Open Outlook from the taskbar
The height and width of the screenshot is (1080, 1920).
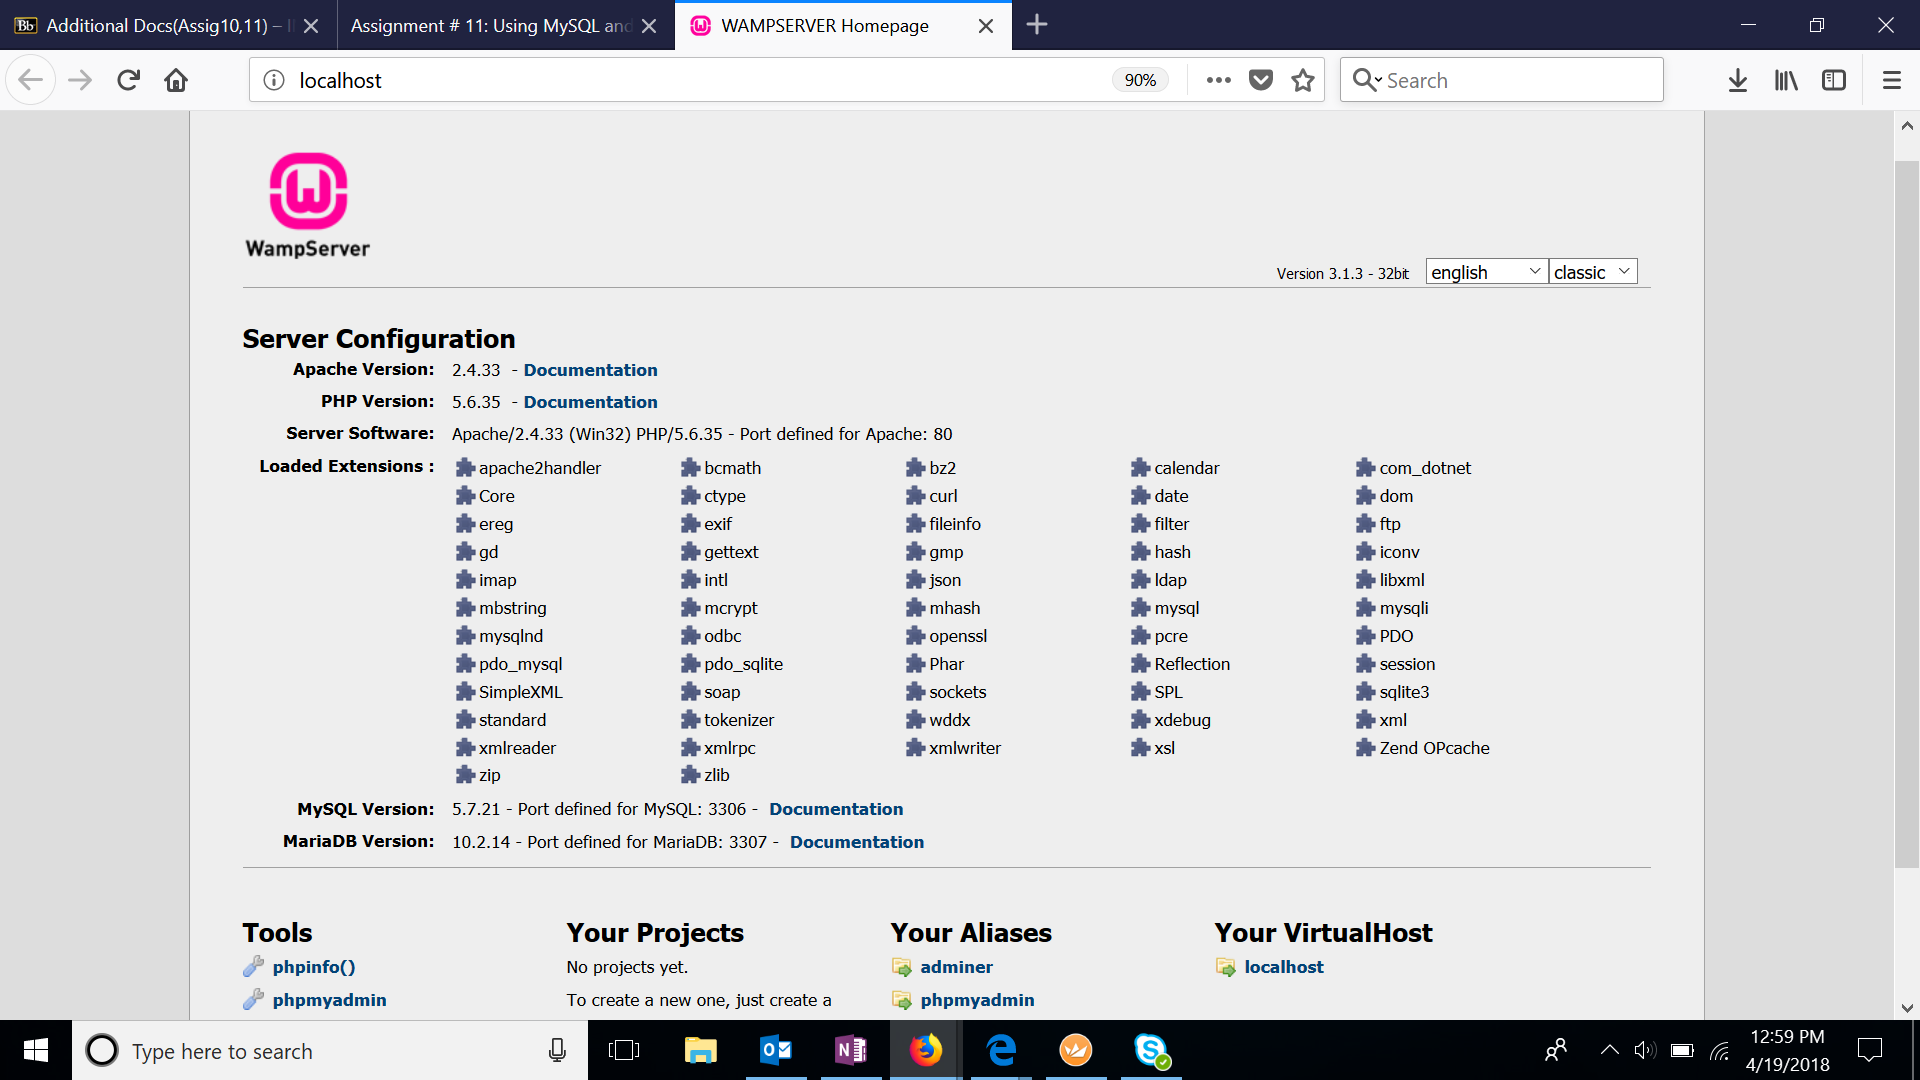(776, 1050)
